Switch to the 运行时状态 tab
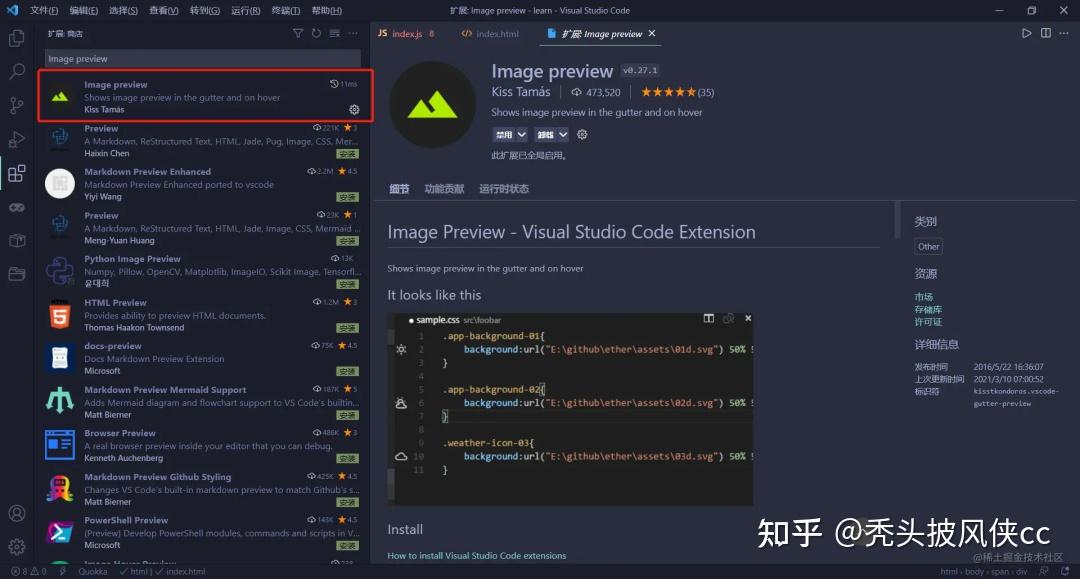 point(504,189)
